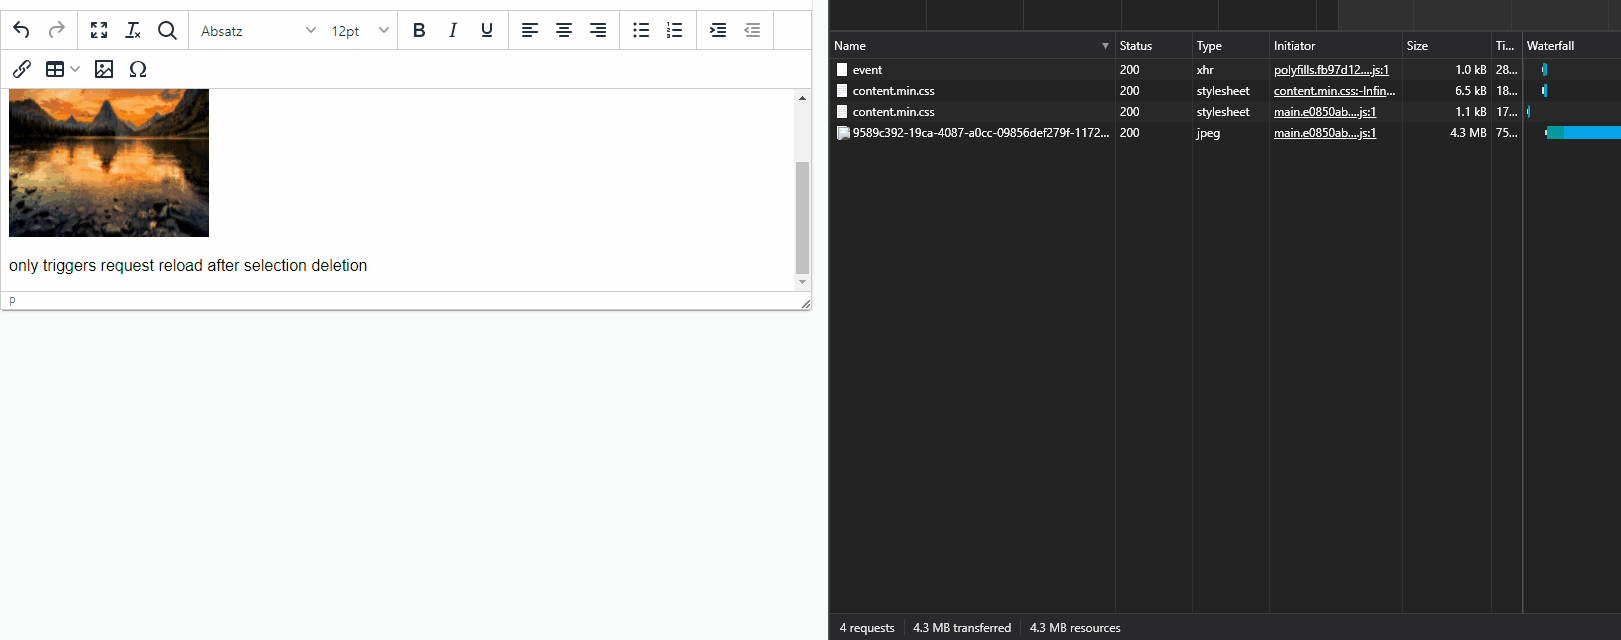Viewport: 1621px width, 640px height.
Task: Decrease paragraph indent
Action: (752, 30)
